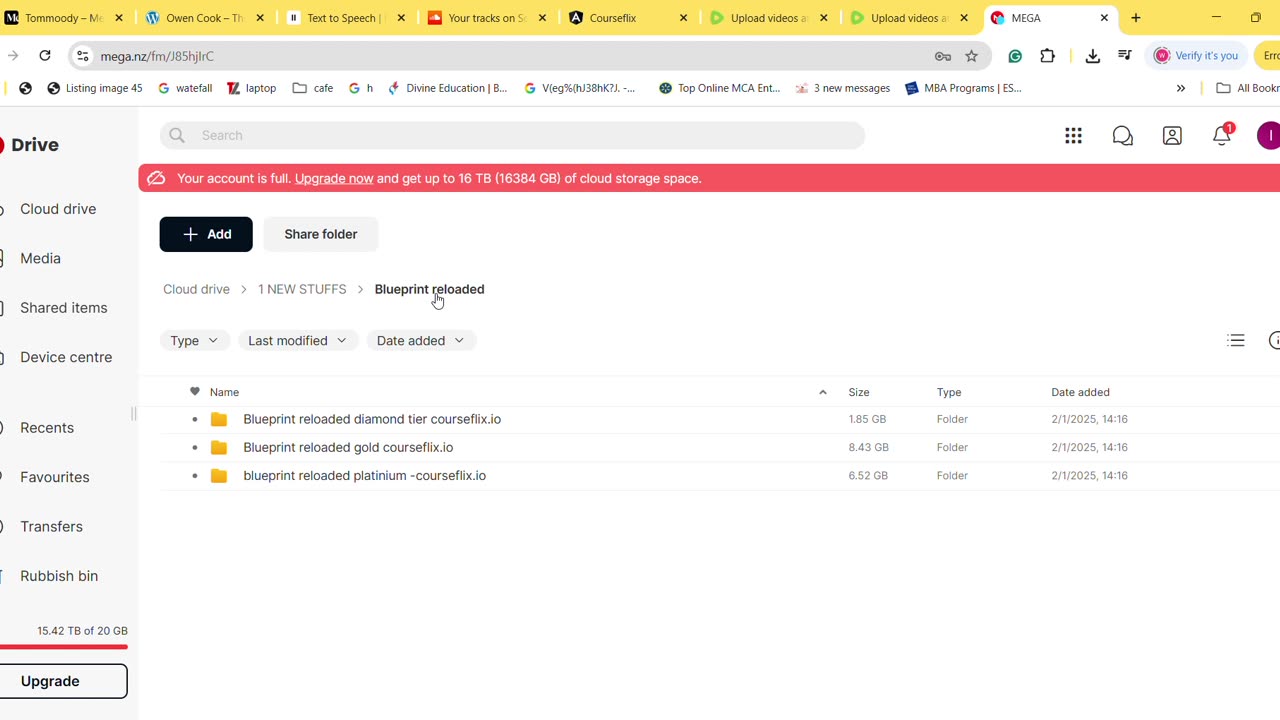
Task: Select folder icon for gold courseflix.io
Action: click(x=219, y=448)
